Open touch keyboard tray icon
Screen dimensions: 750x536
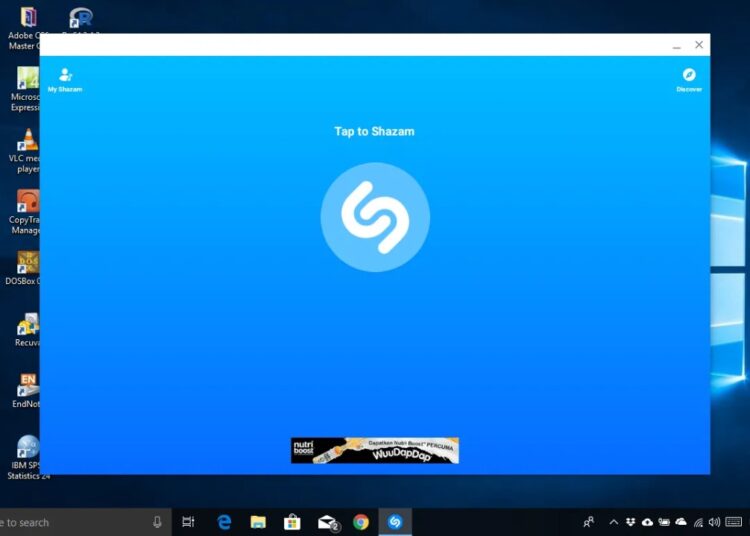click(x=733, y=522)
